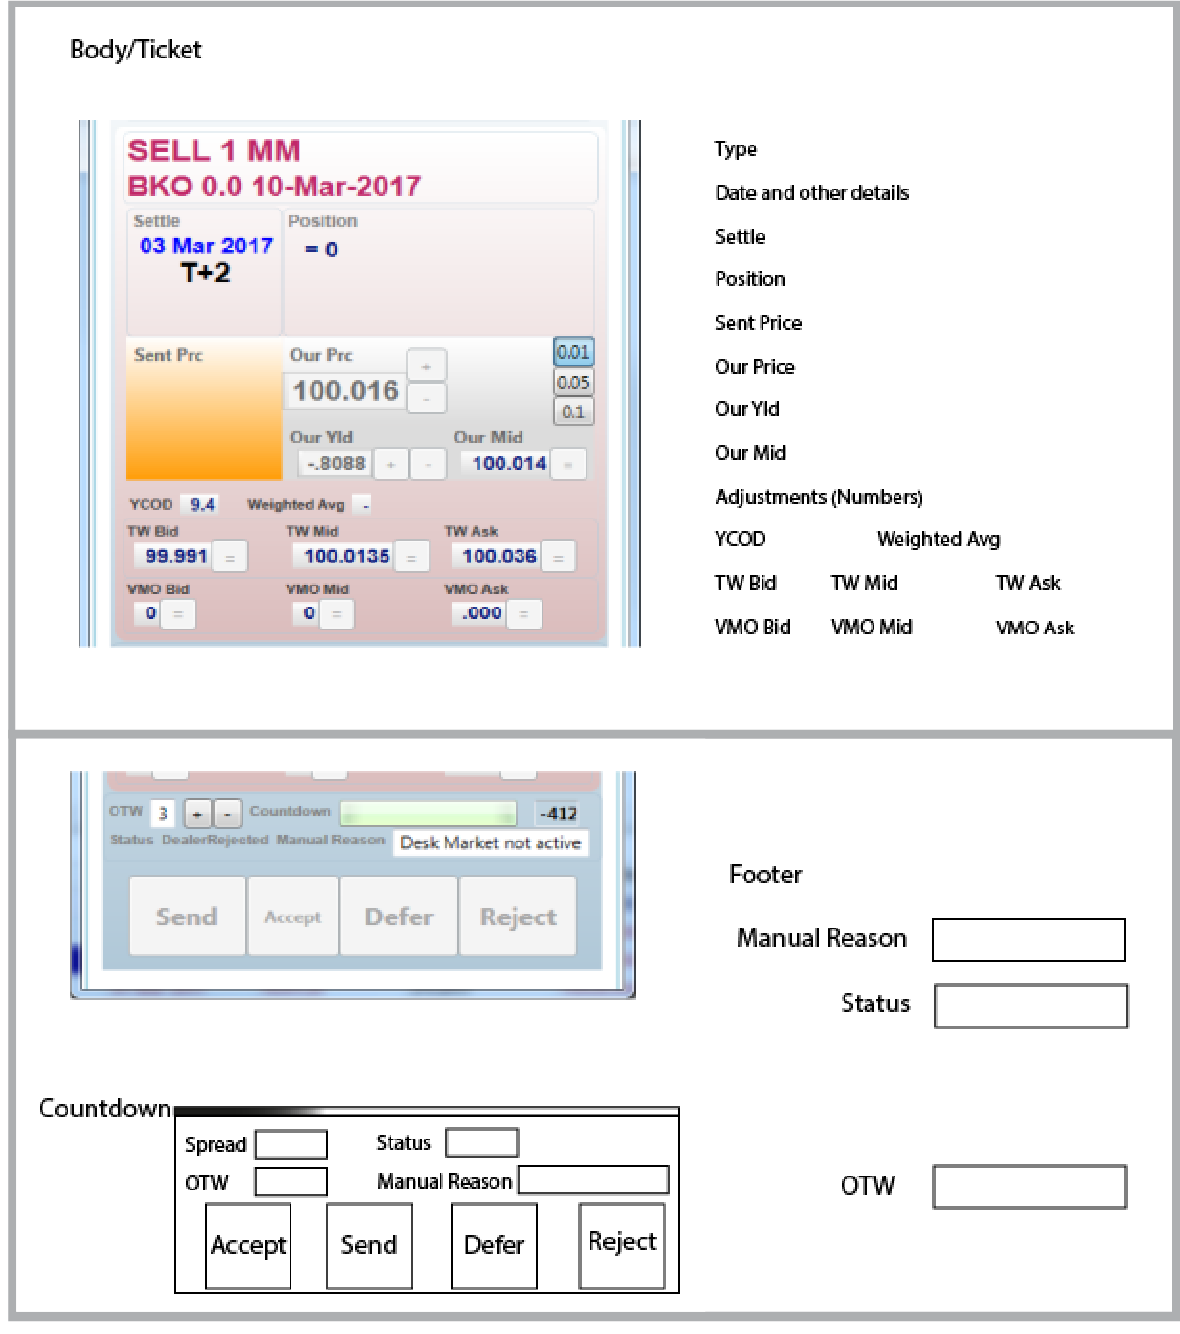Click the Our Prc 100.016 field
The height and width of the screenshot is (1334, 1180).
346,391
